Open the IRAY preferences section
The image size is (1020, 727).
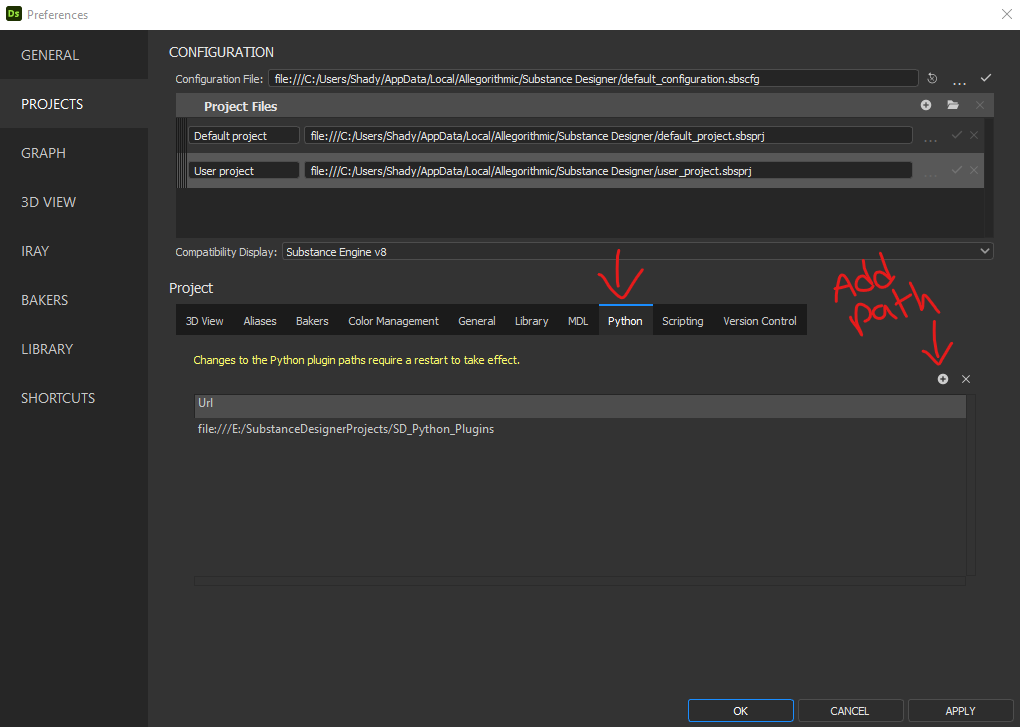pos(74,251)
